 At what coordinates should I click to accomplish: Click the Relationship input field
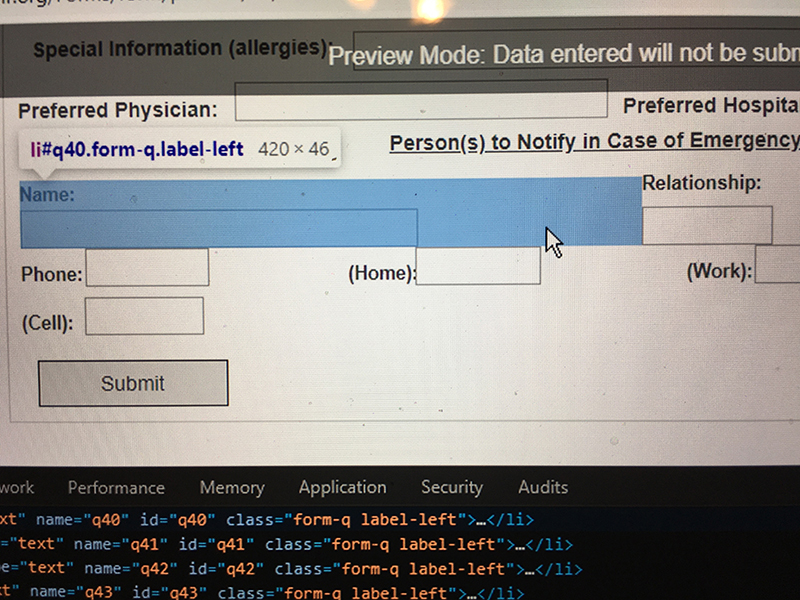707,226
